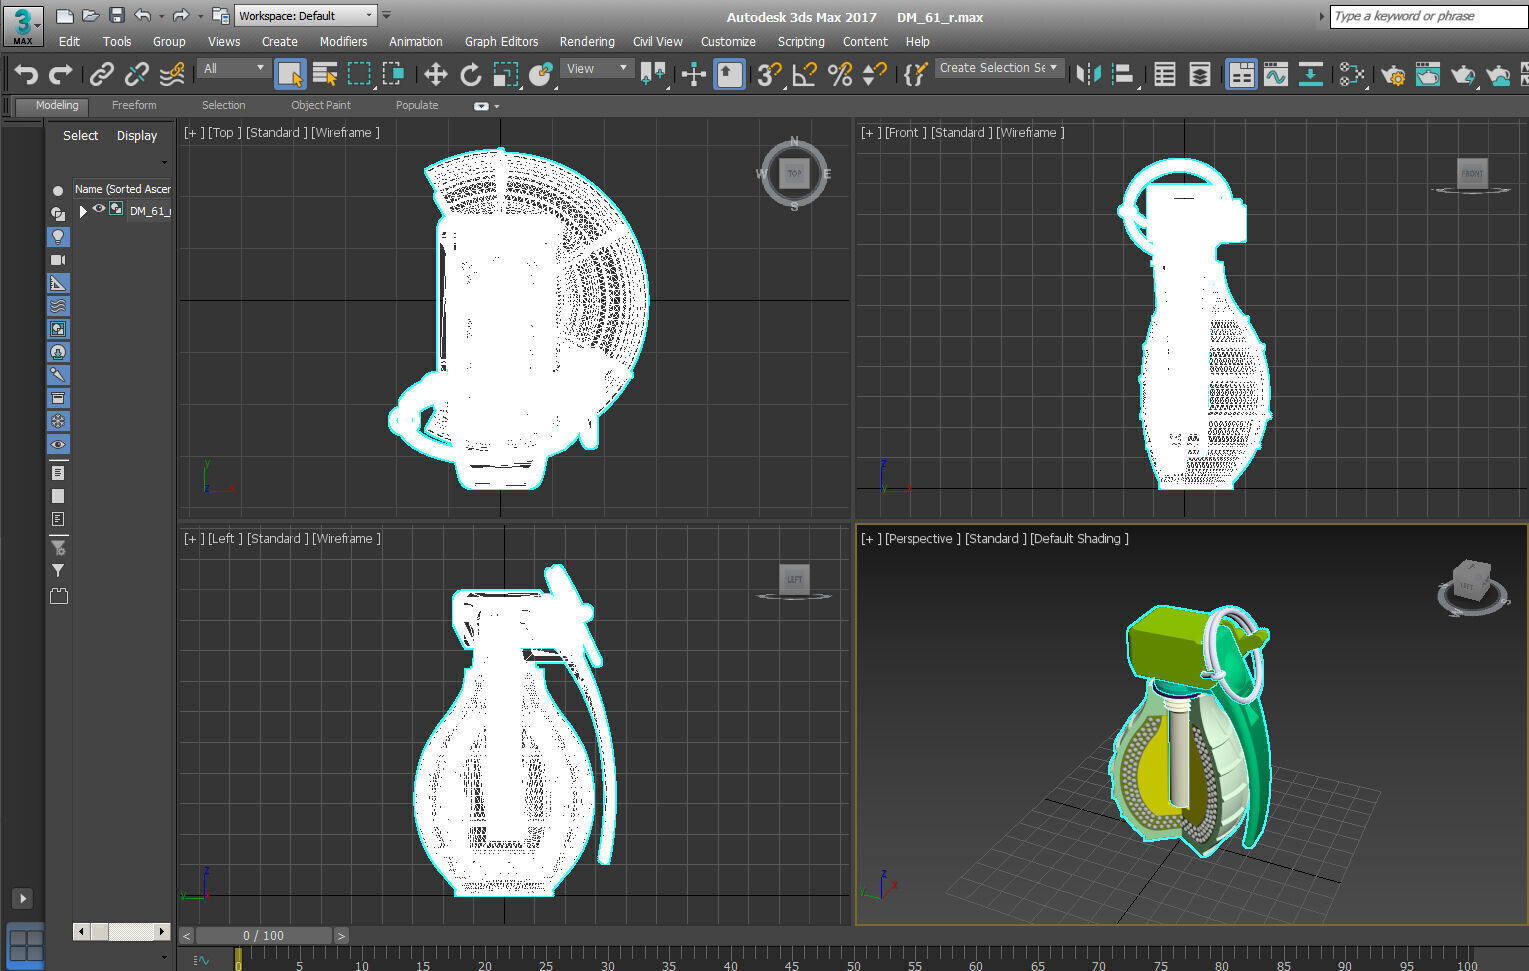This screenshot has height=971, width=1529.
Task: Toggle Angle Snap button
Action: 804,74
